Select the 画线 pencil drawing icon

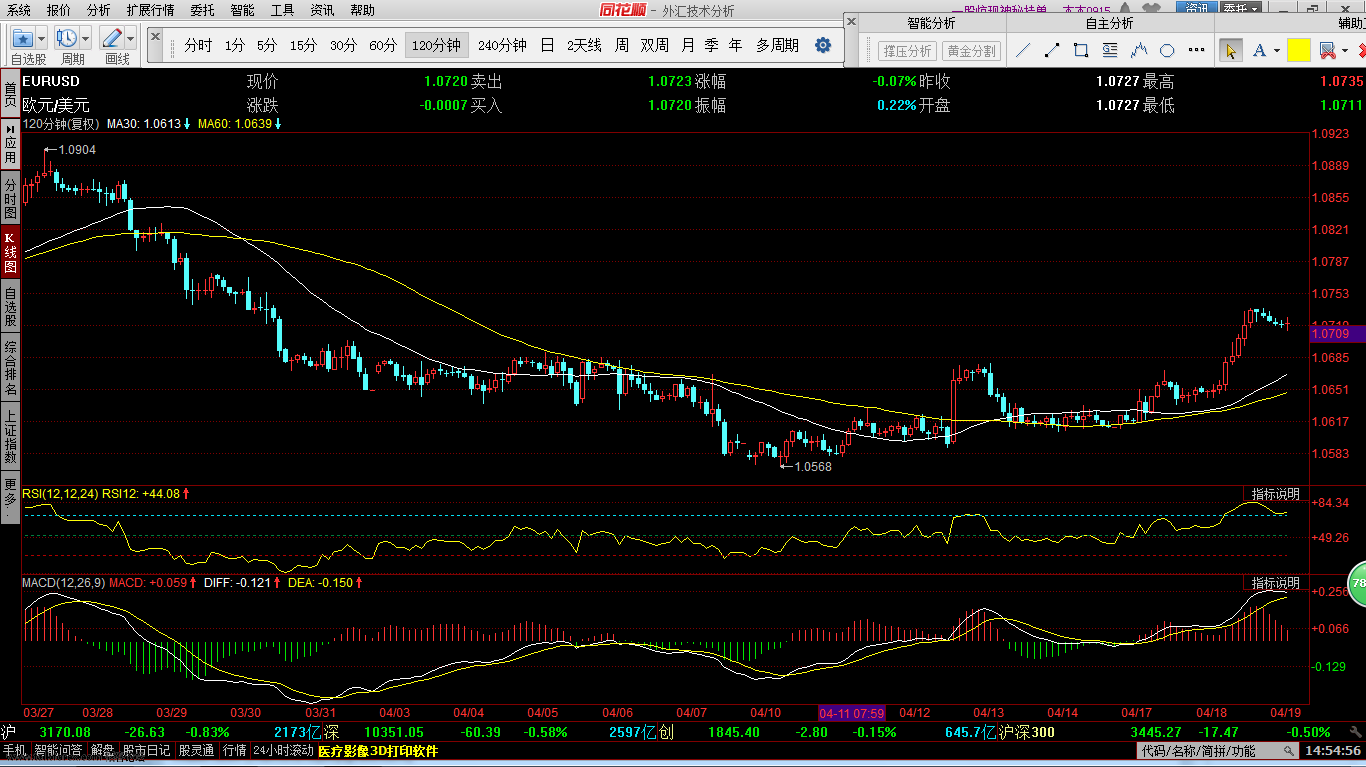112,38
